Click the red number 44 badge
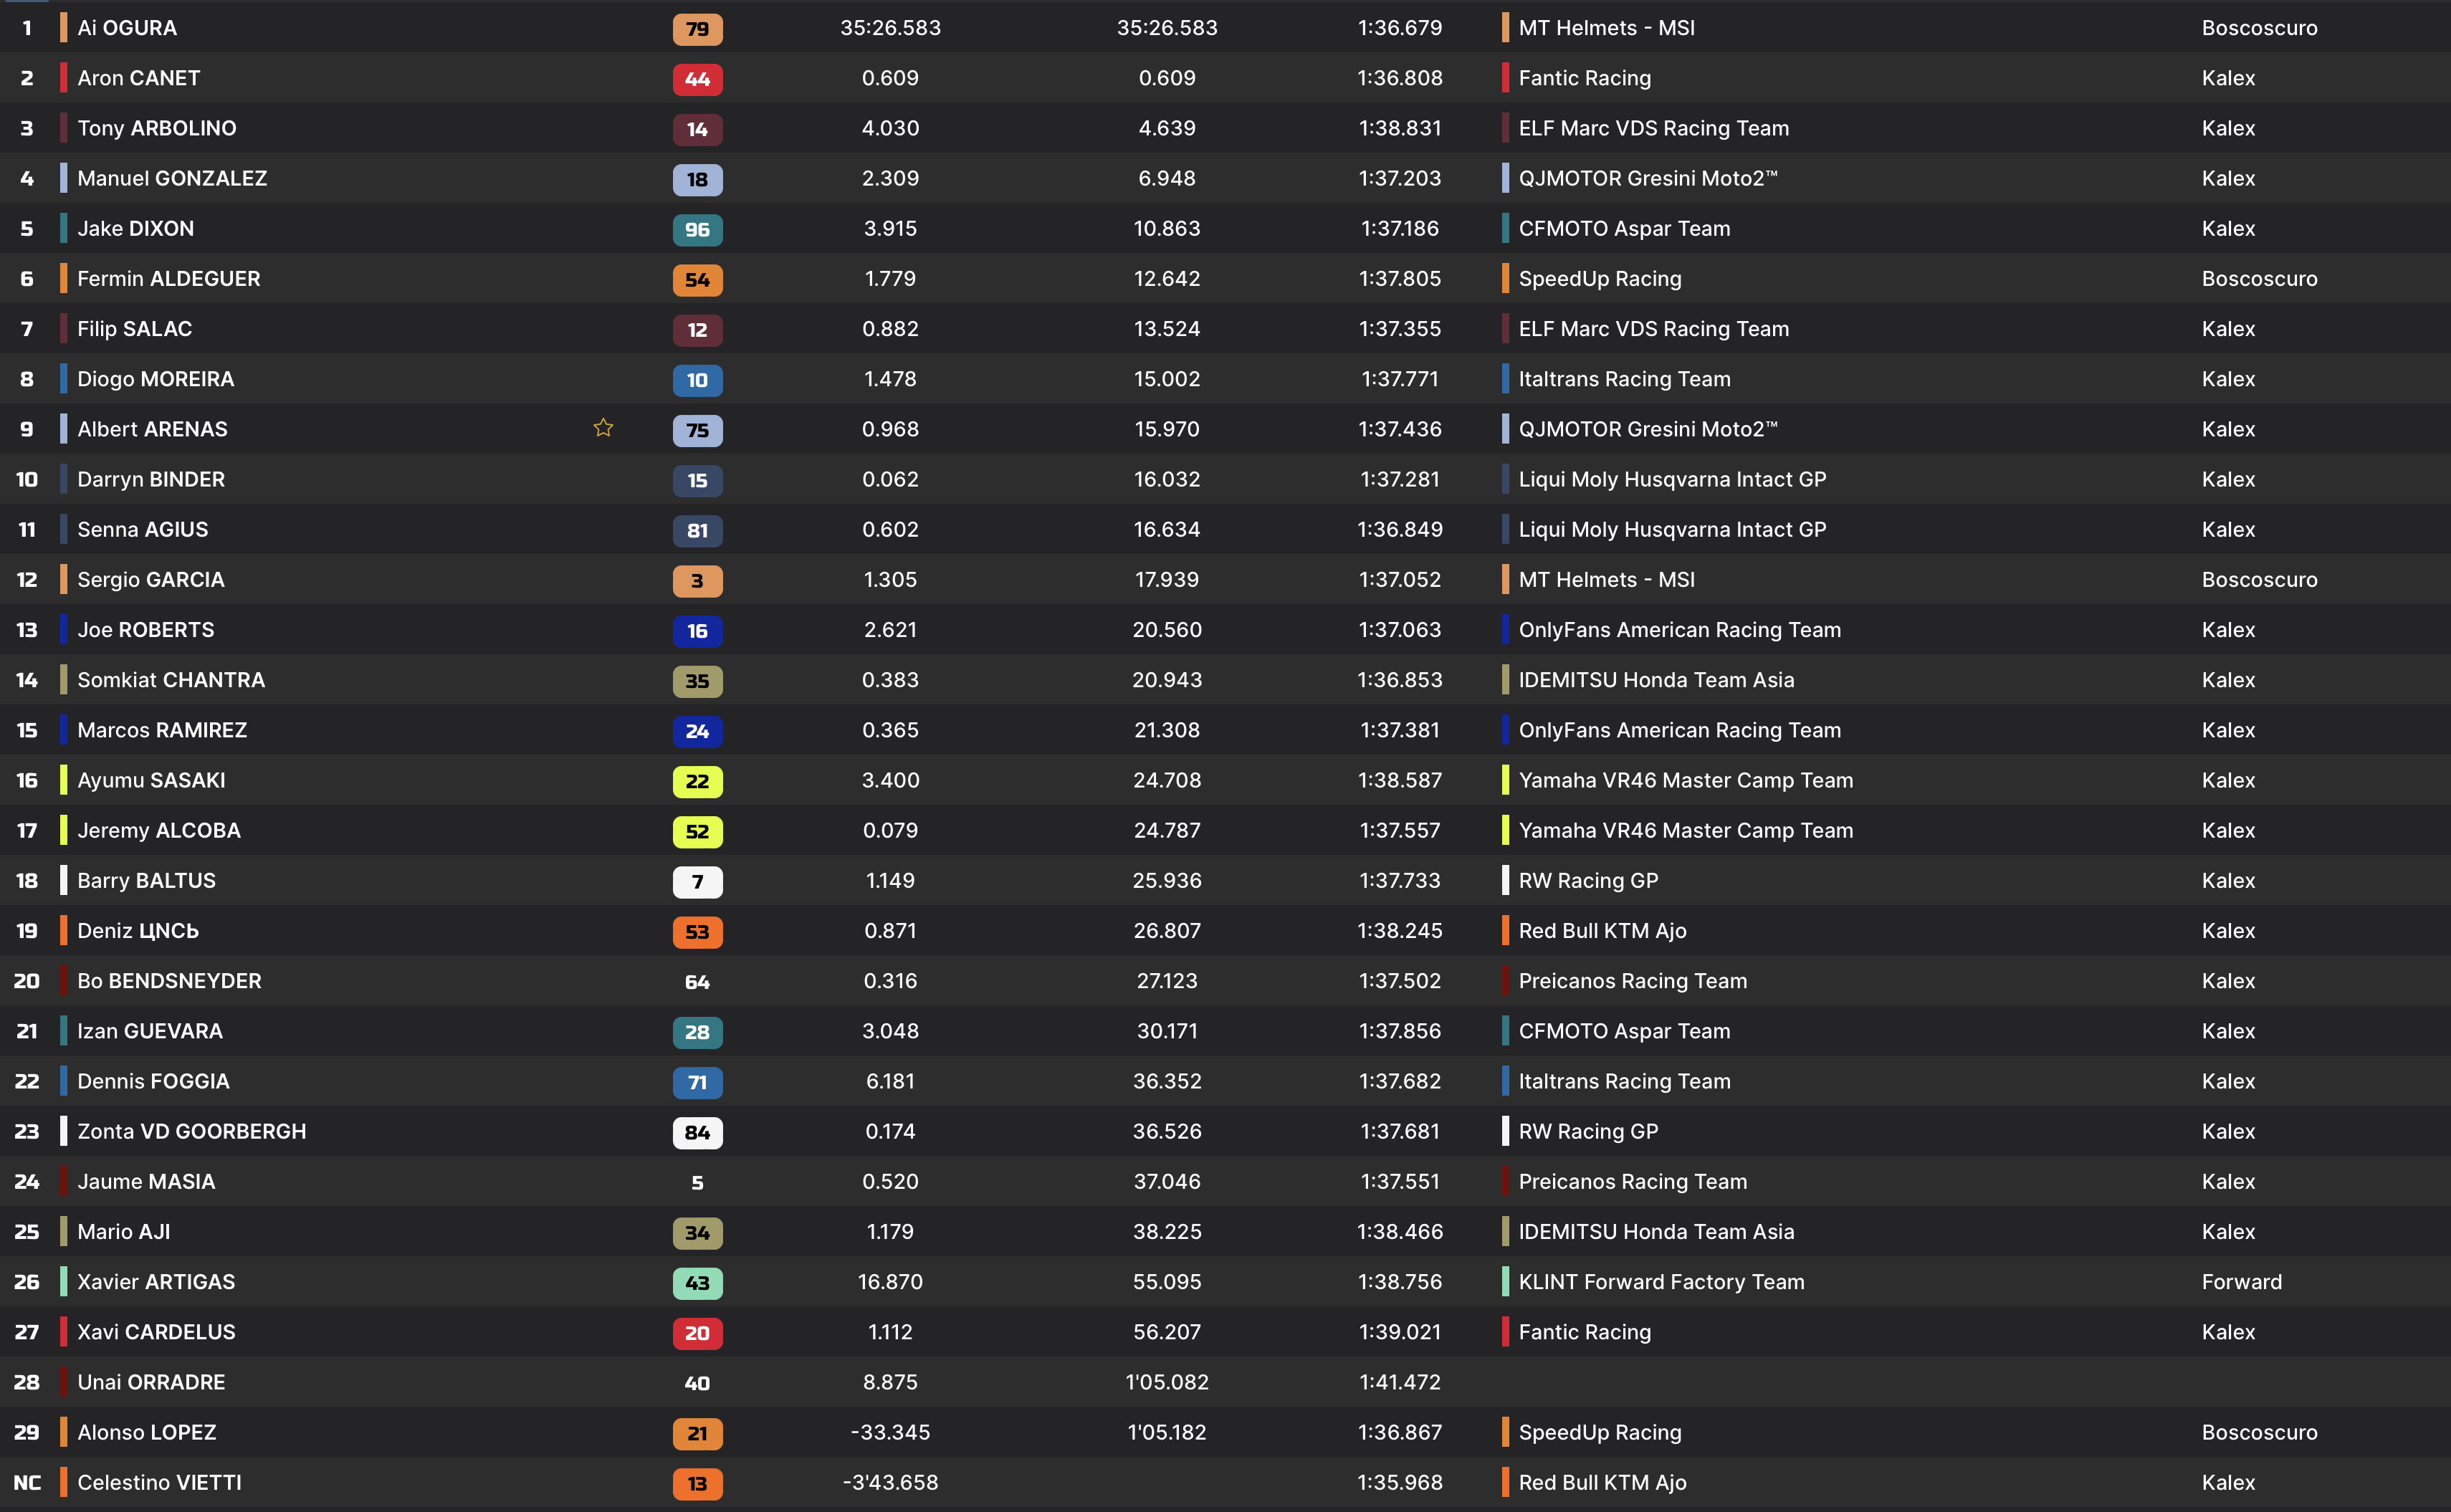The image size is (2451, 1512). pyautogui.click(x=697, y=79)
